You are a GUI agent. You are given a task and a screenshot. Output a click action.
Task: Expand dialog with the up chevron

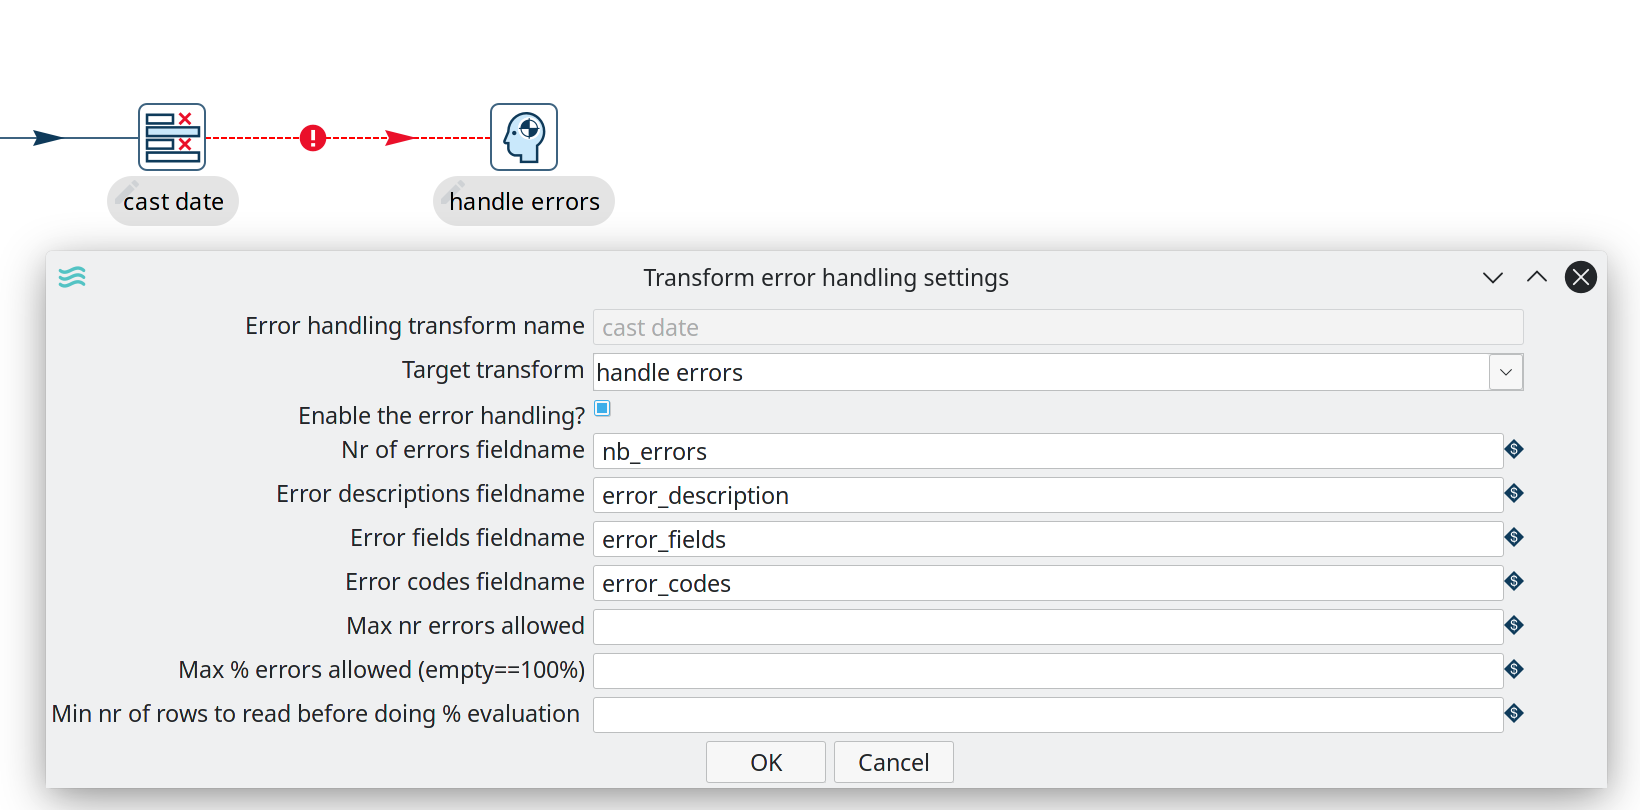click(x=1537, y=277)
